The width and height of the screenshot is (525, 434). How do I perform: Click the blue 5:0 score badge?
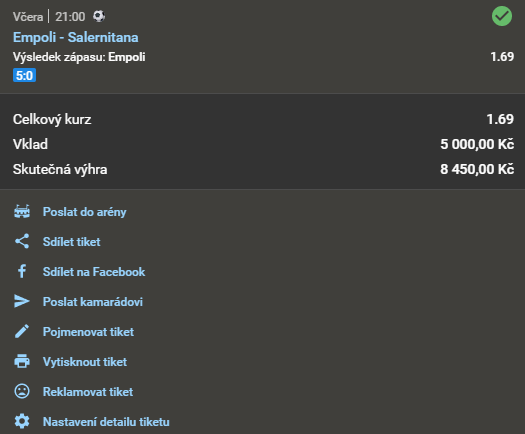point(24,75)
